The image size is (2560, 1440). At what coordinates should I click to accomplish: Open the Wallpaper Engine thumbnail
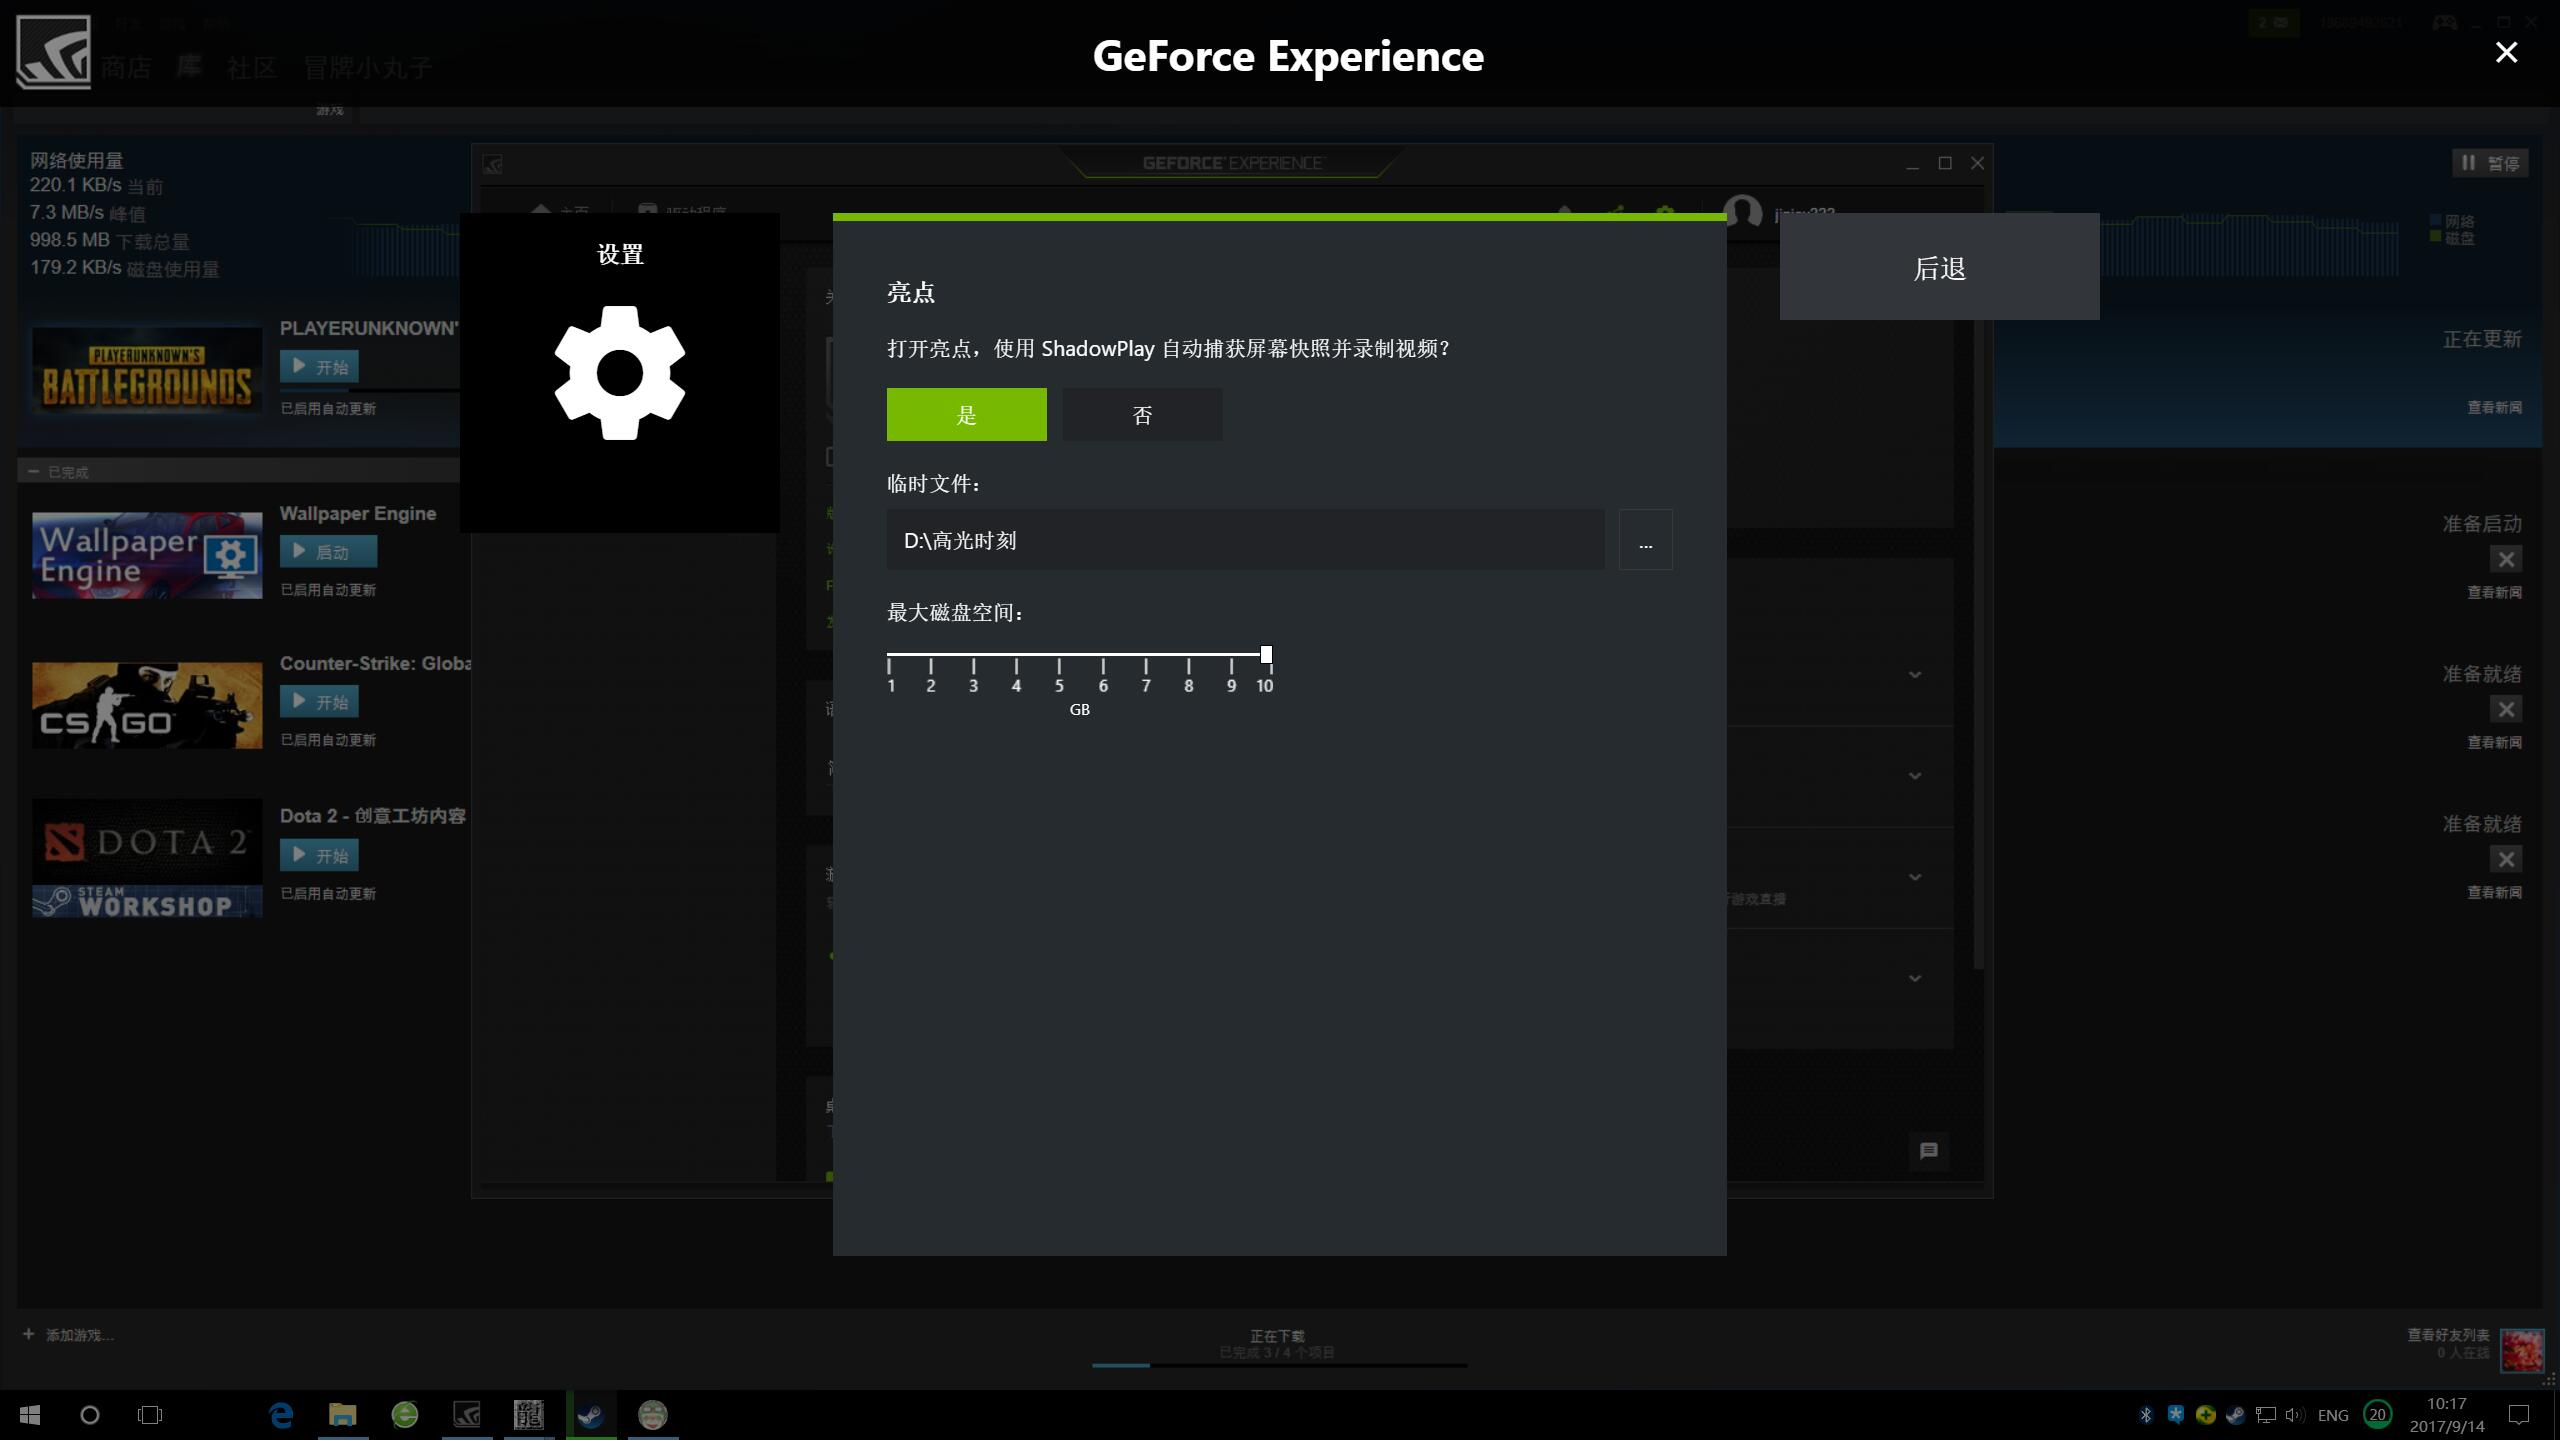147,556
